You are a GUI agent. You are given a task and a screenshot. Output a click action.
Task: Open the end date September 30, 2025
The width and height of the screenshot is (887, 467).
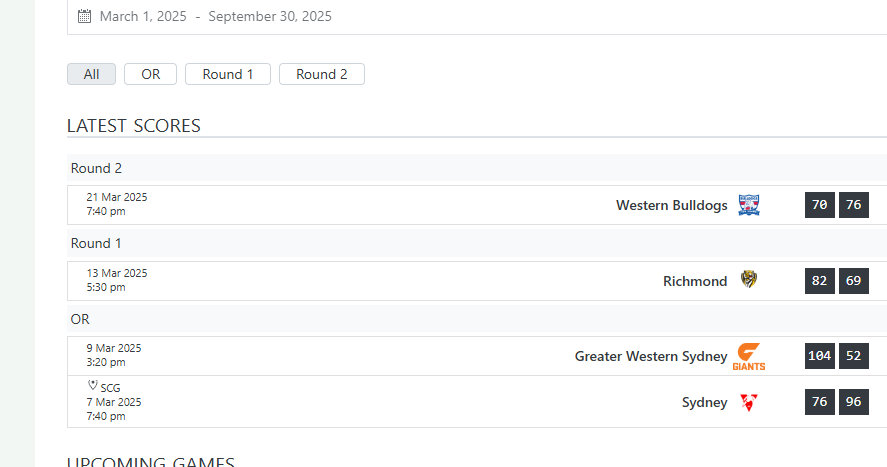270,16
